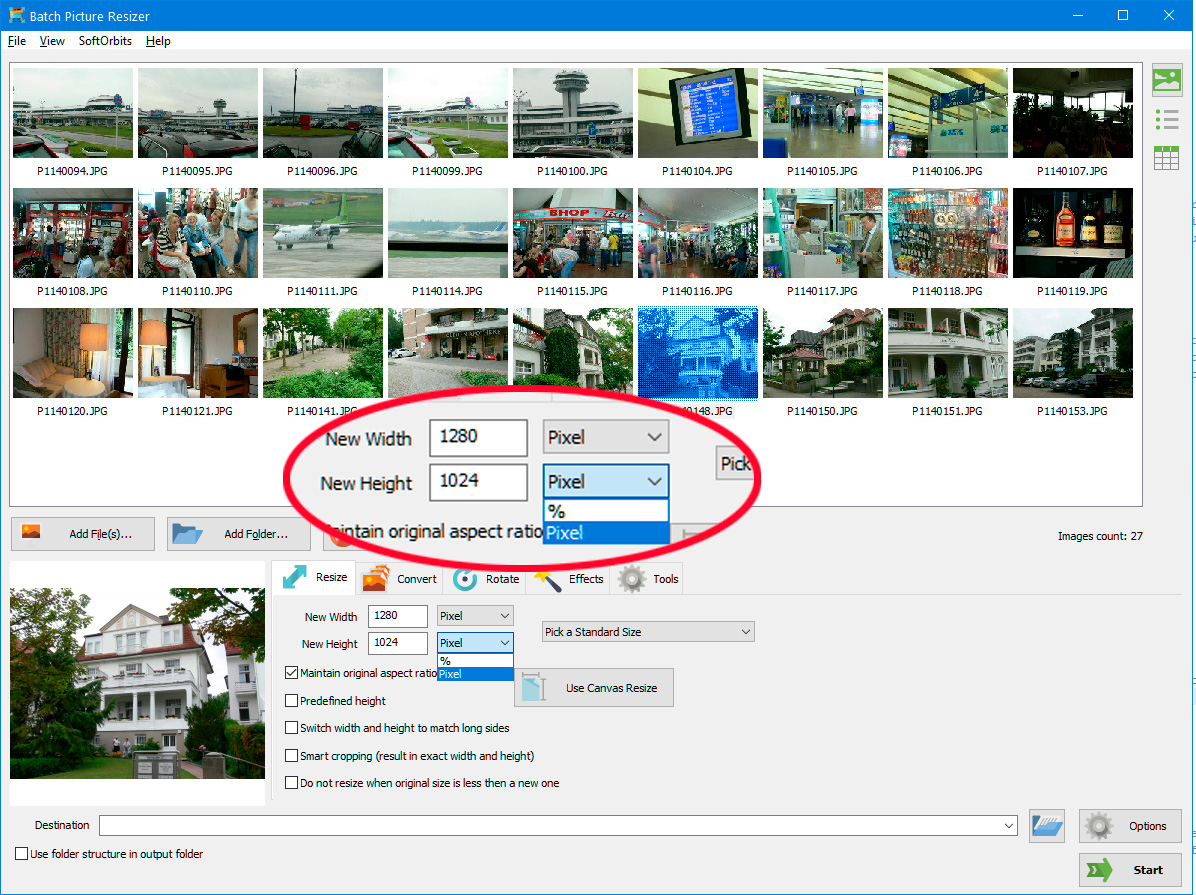Switch to list view icon
This screenshot has height=895, width=1196.
(x=1166, y=119)
